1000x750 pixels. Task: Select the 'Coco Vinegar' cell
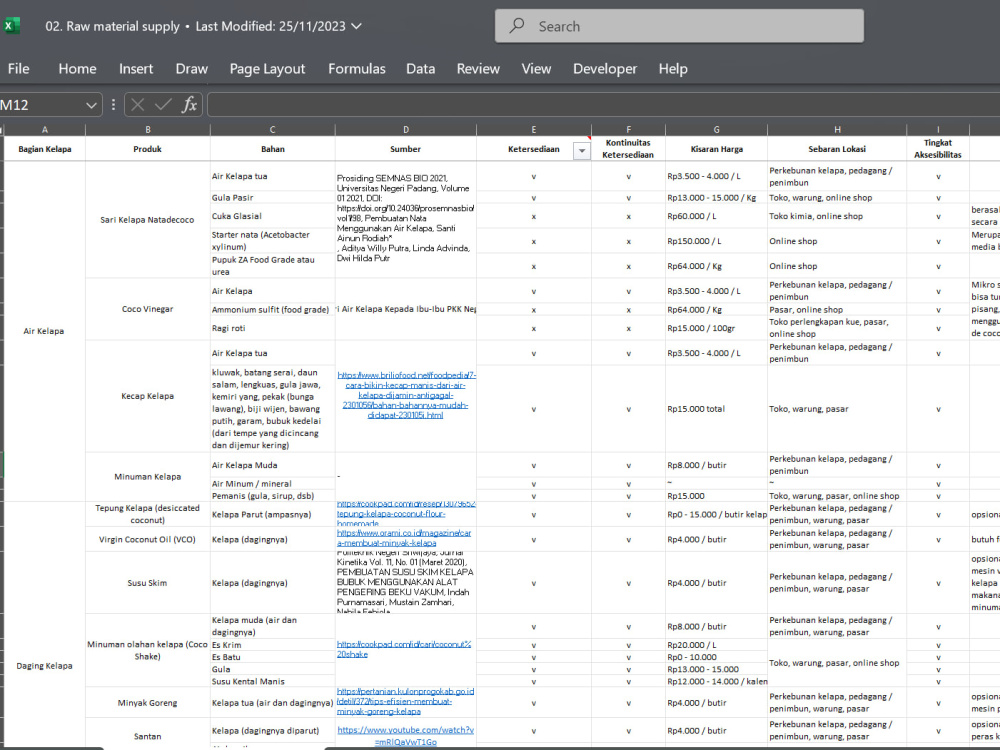(x=147, y=309)
